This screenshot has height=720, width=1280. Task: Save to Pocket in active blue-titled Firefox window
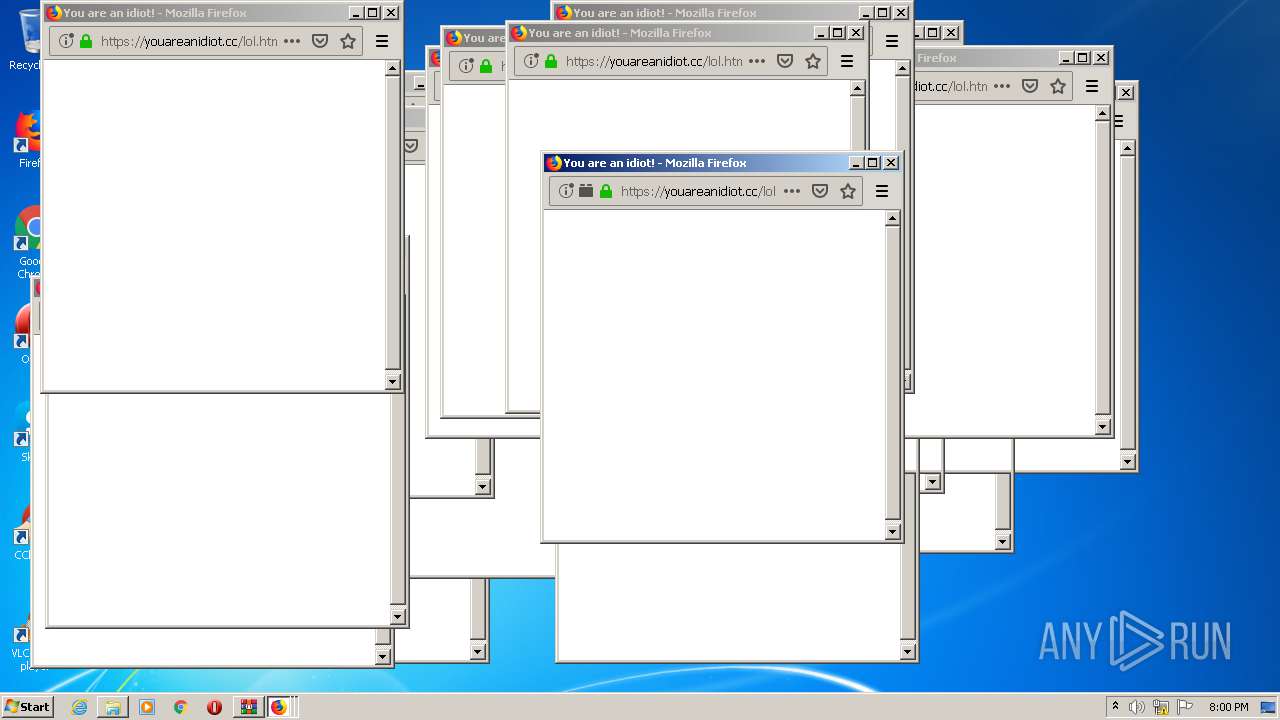820,191
